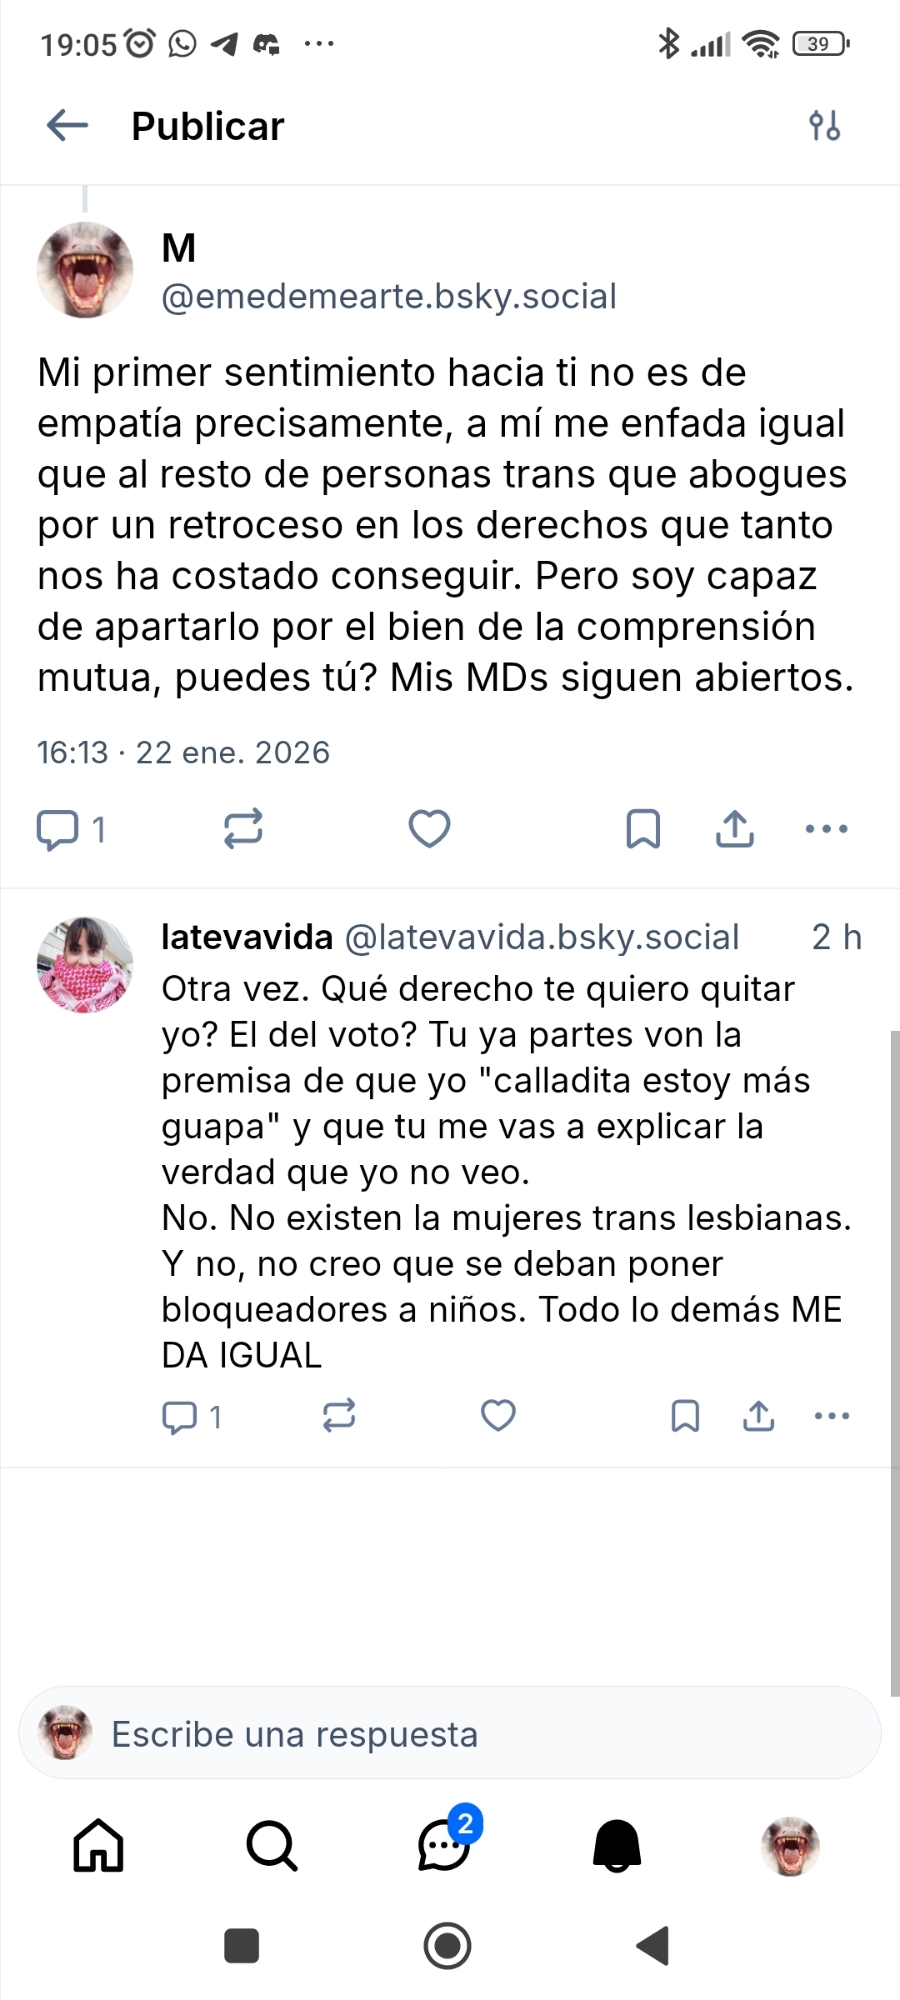This screenshot has height=2000, width=900.
Task: Bookmark M's main post
Action: (643, 829)
